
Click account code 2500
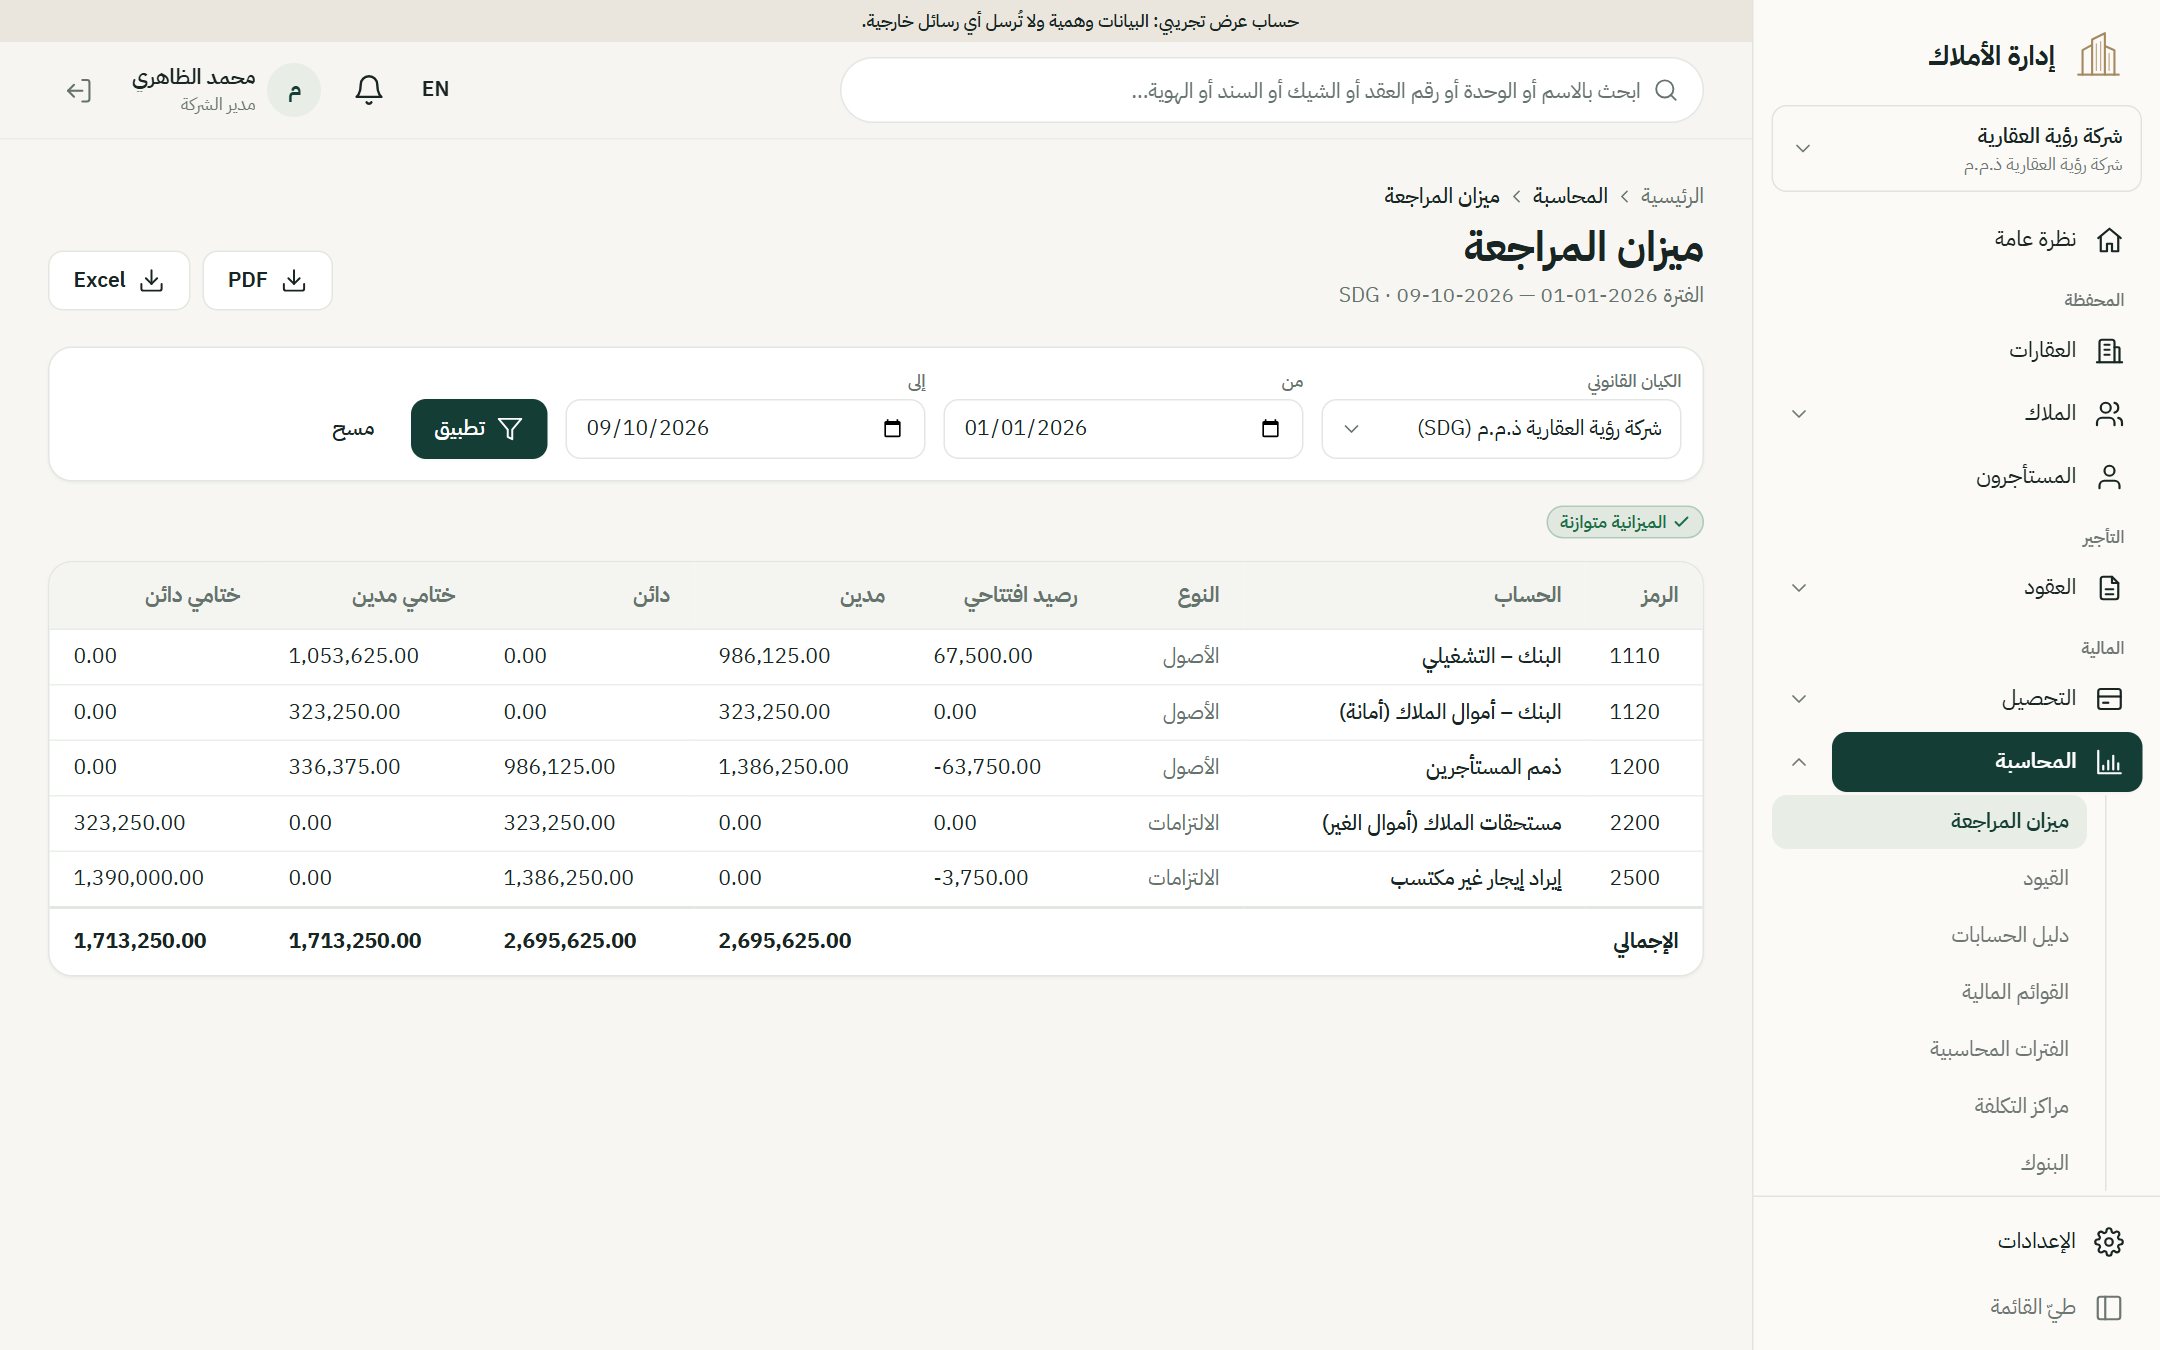[x=1634, y=879]
